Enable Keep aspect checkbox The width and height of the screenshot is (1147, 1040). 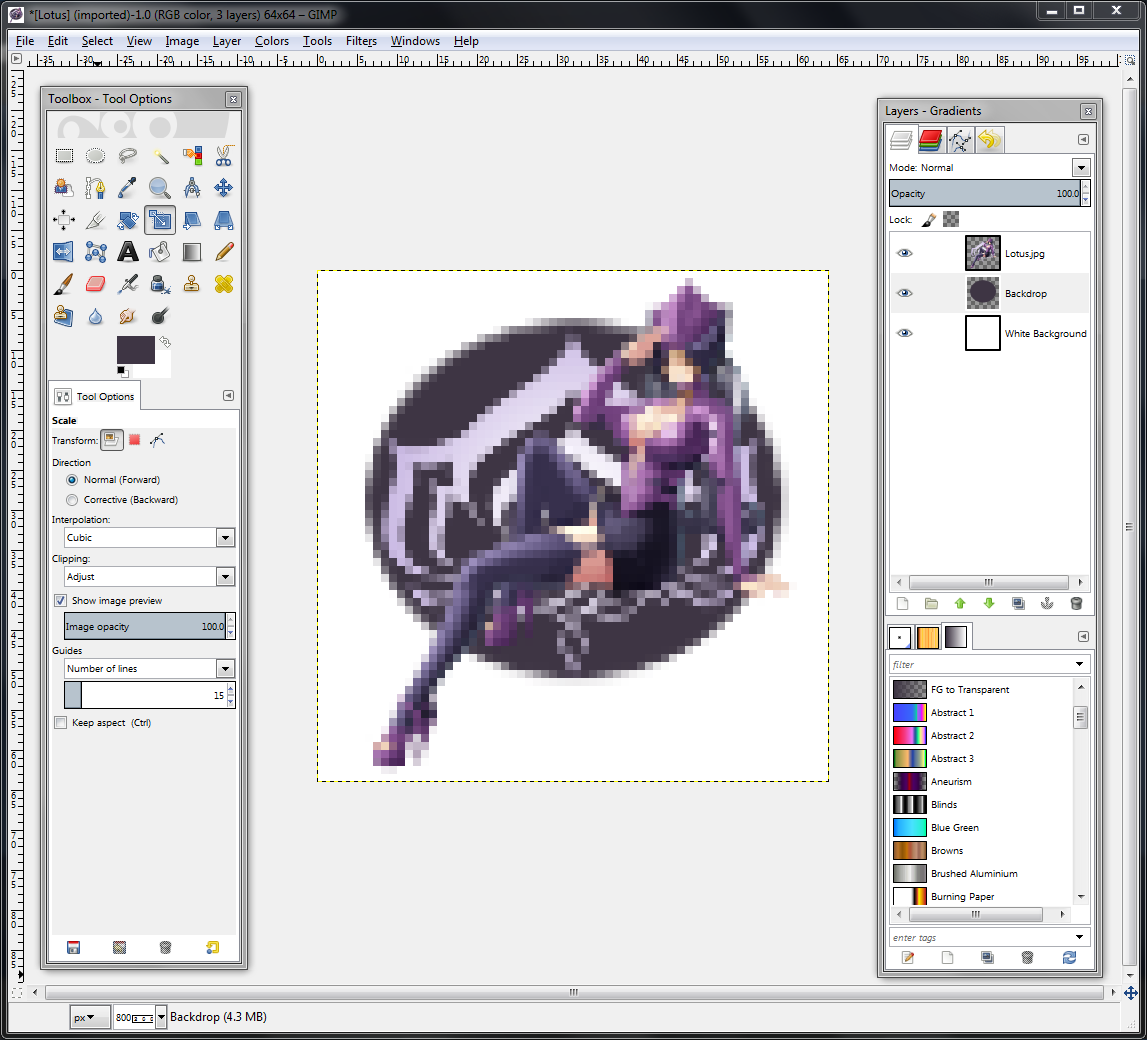click(x=61, y=723)
